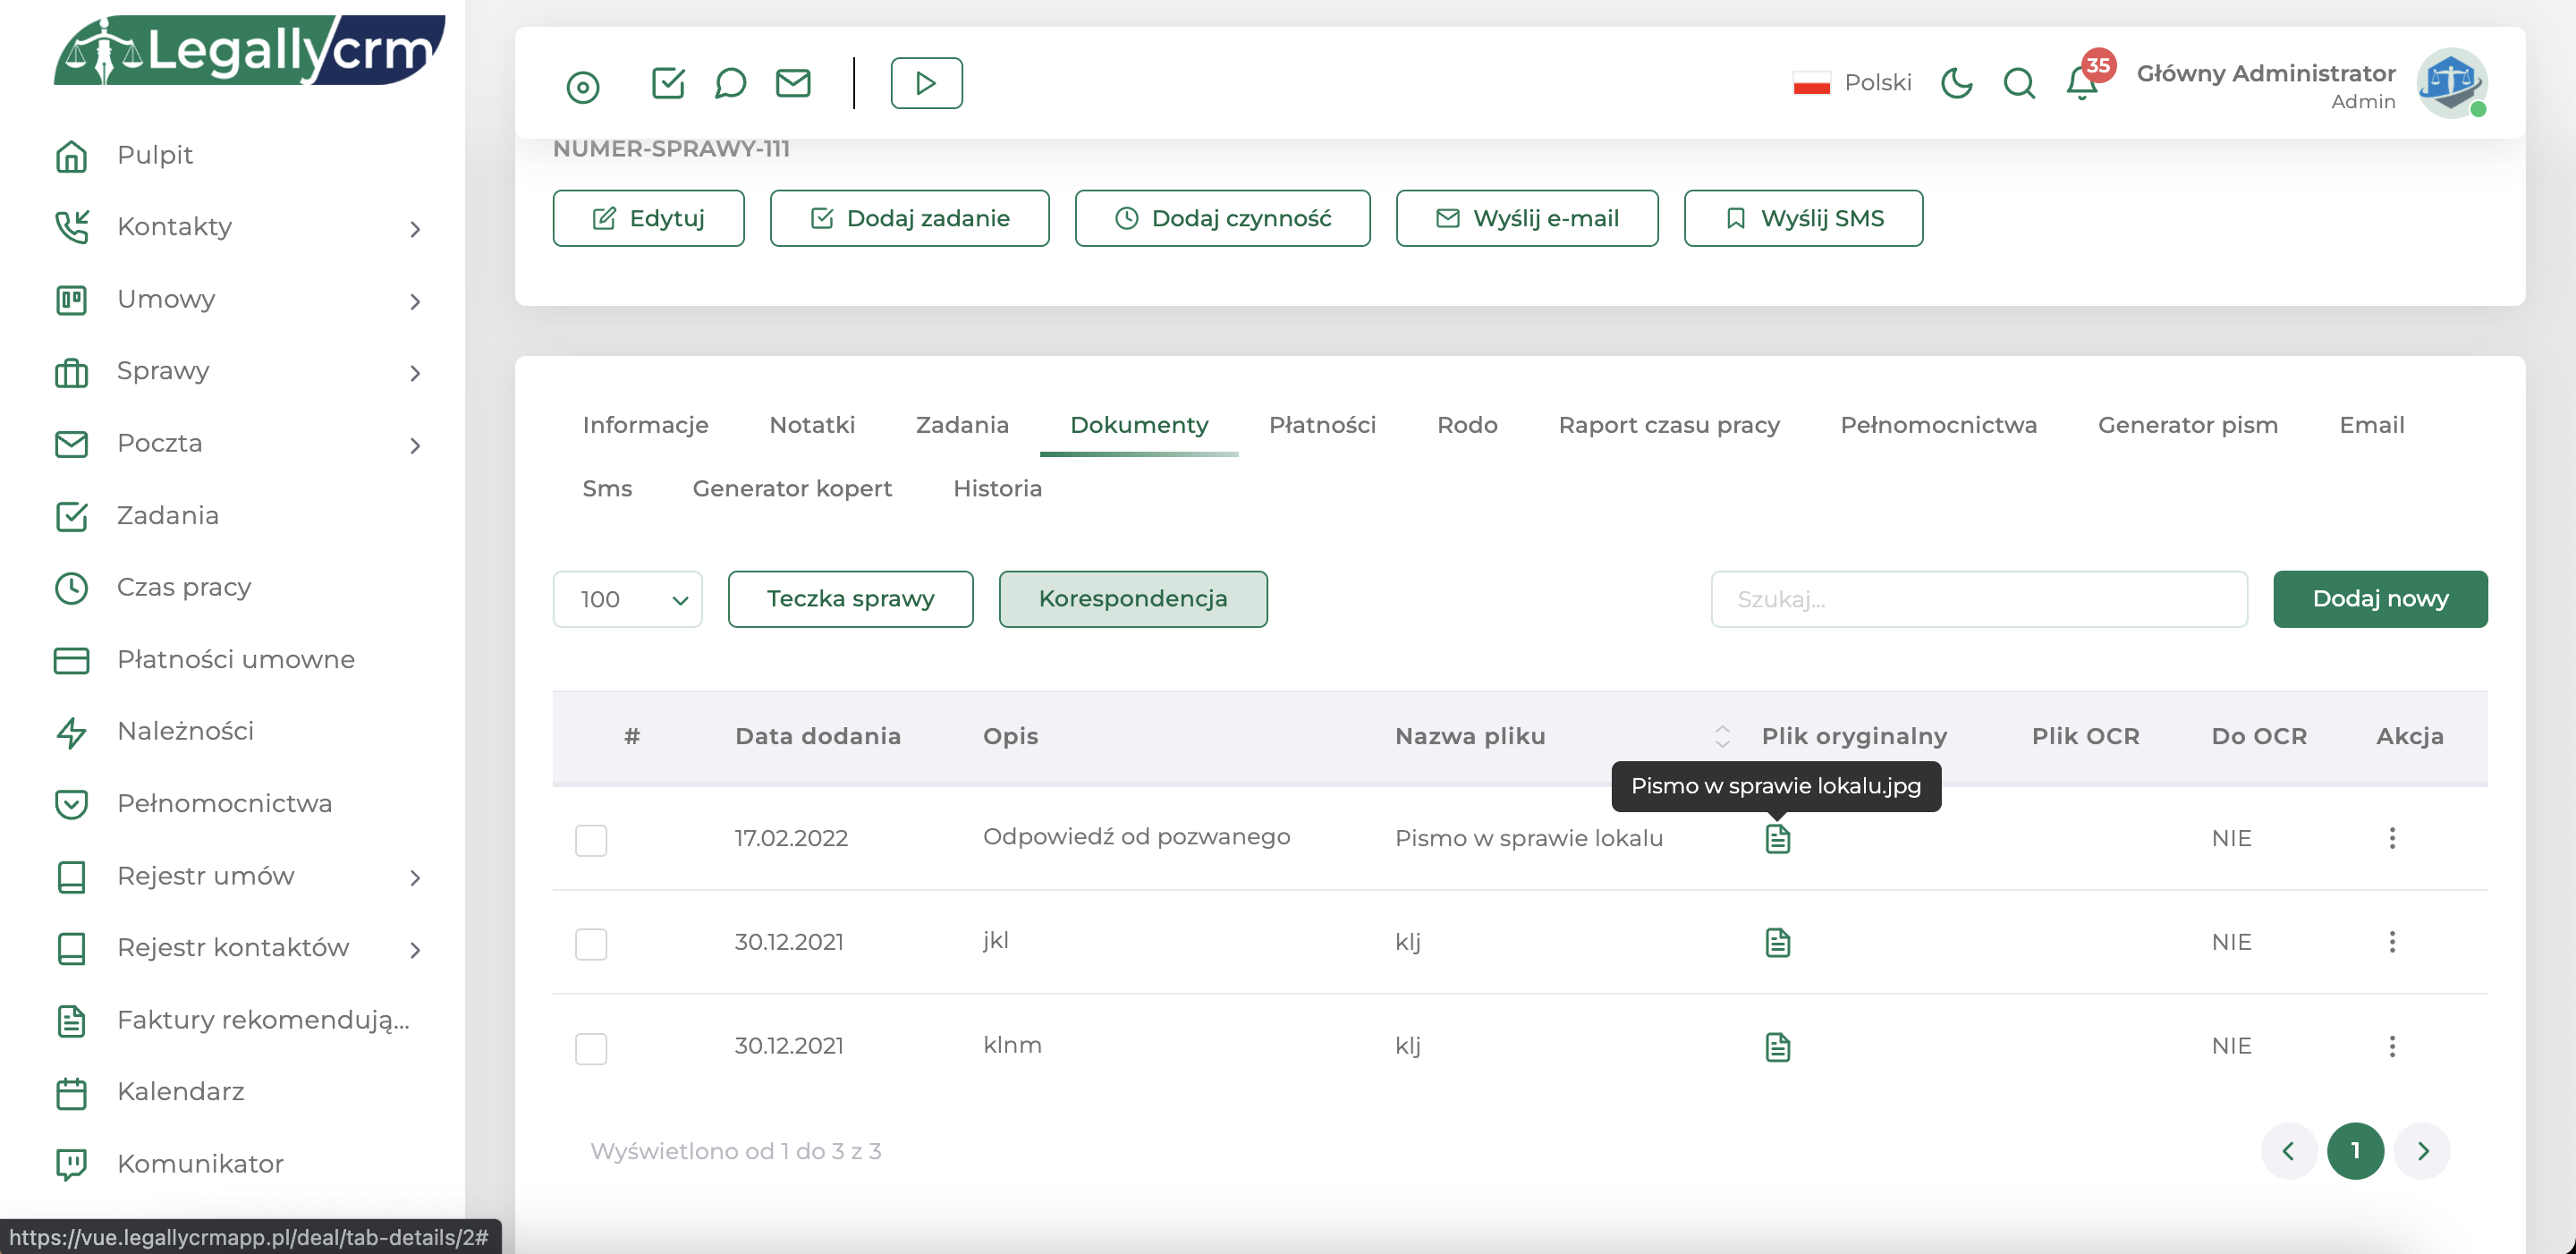Open action menu dots for klnm row
Screen dimensions: 2576x1254
(2392, 1046)
